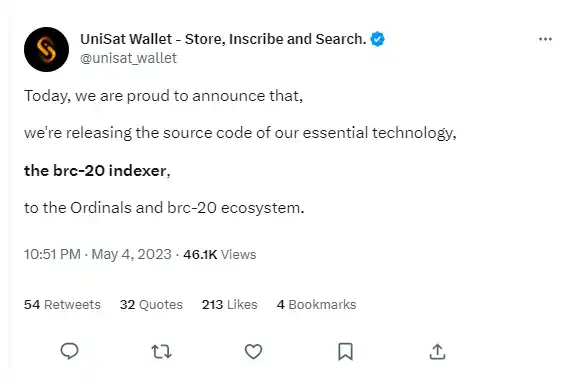Retweet using the retweet arrows icon

click(x=162, y=351)
